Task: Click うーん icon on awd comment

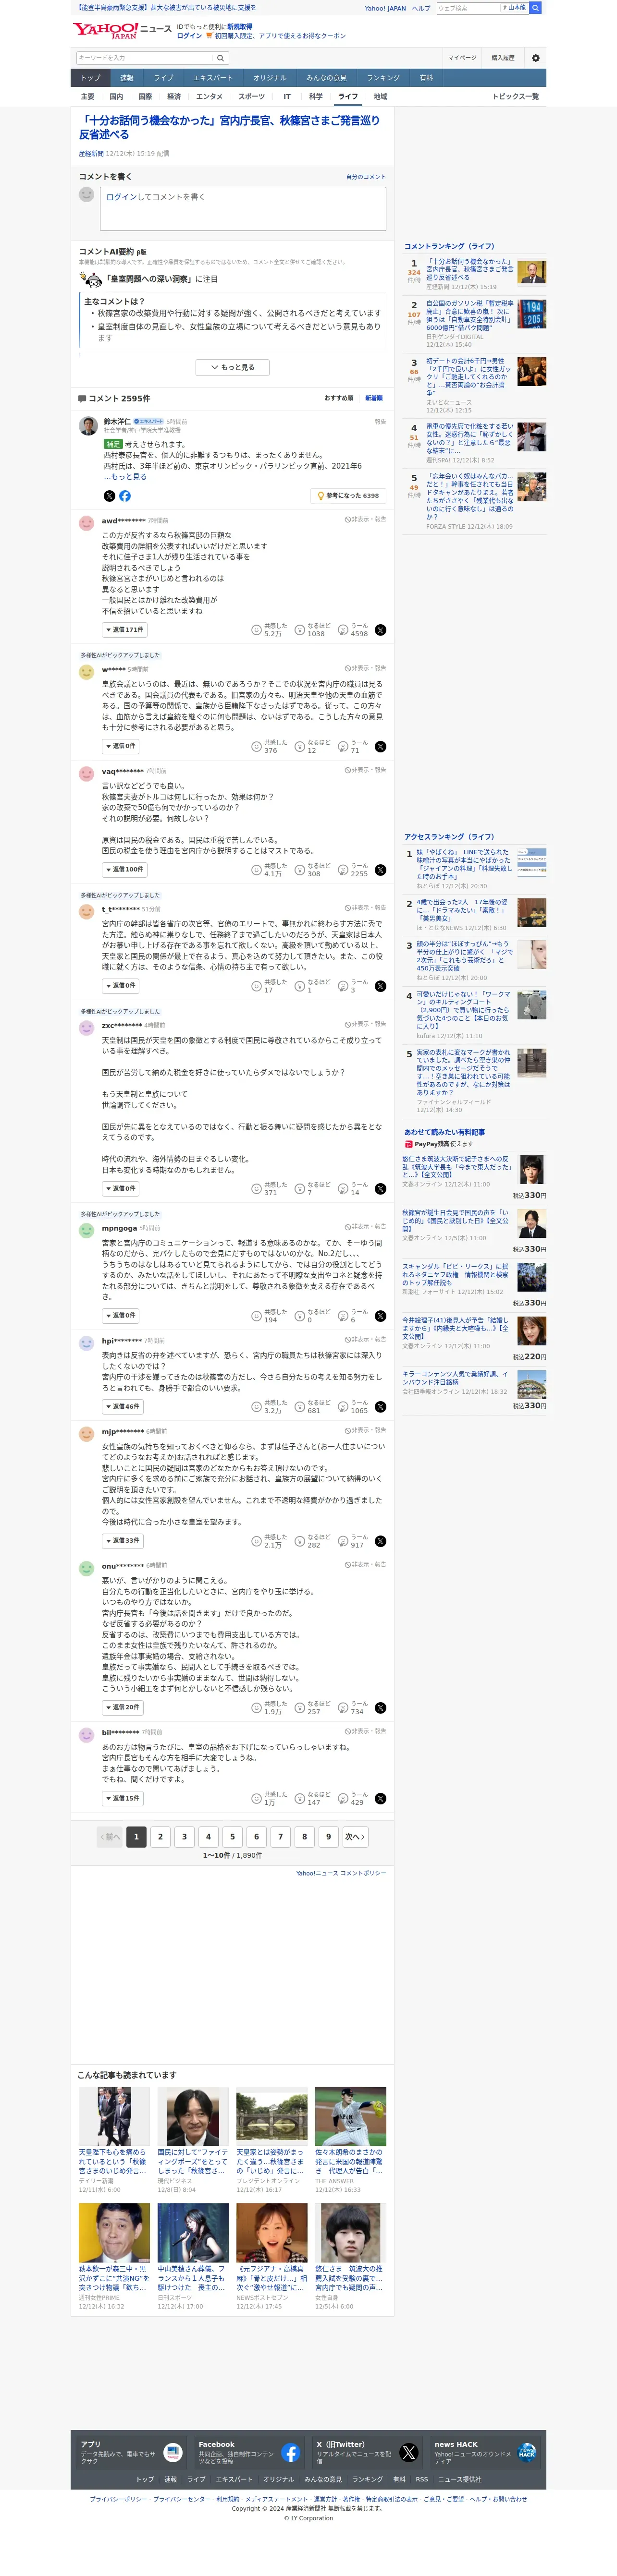Action: click(x=343, y=631)
